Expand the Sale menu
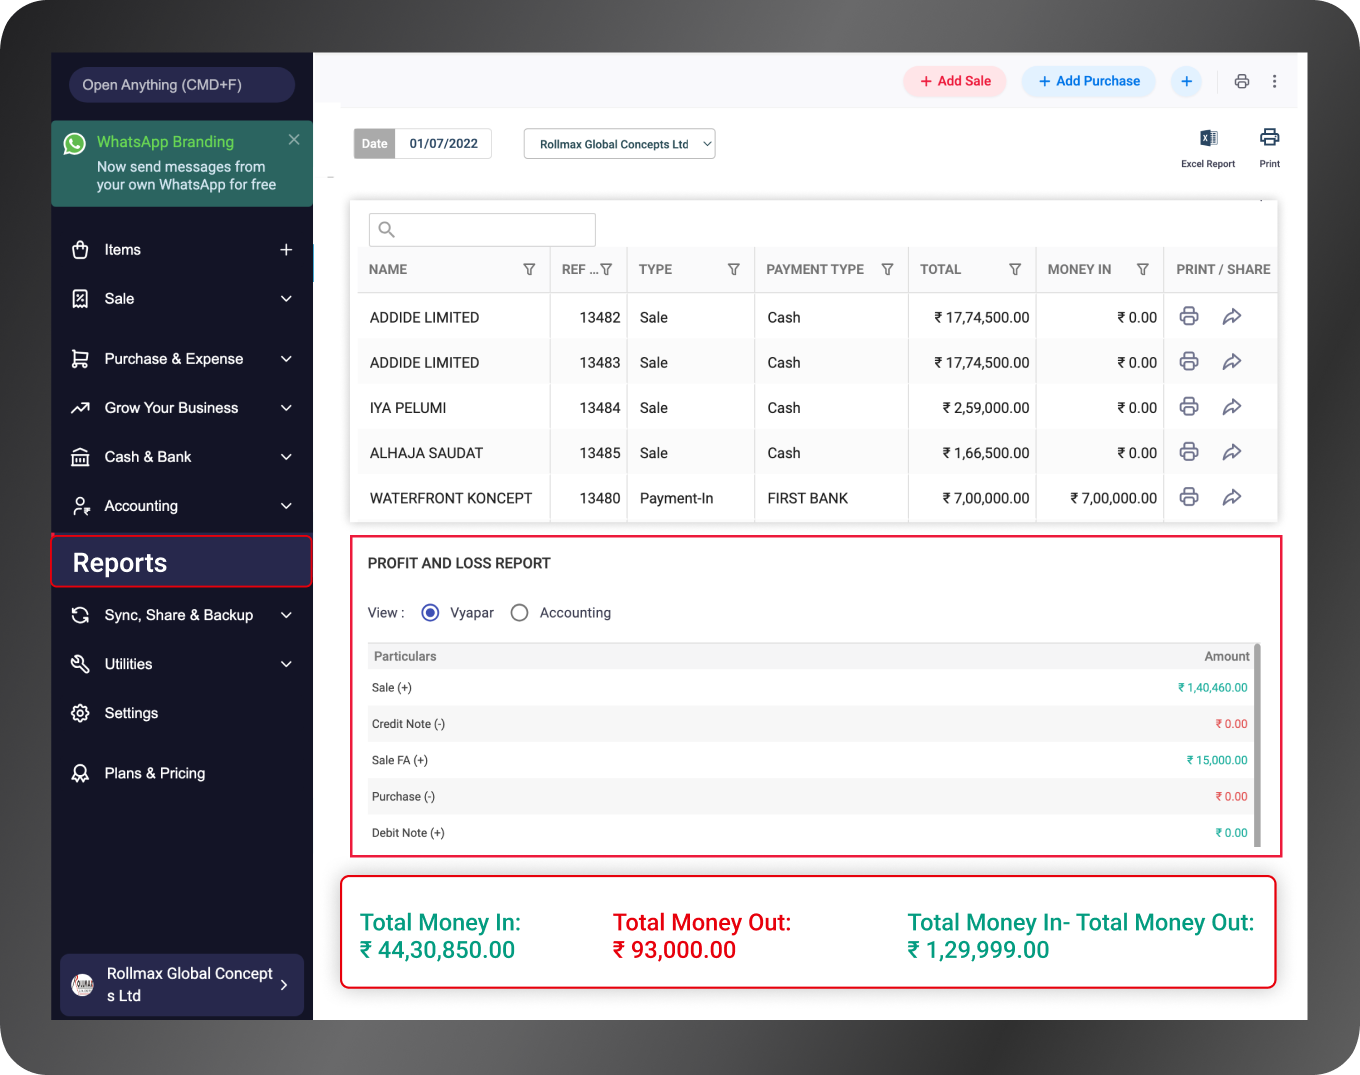Image resolution: width=1360 pixels, height=1075 pixels. (x=286, y=299)
